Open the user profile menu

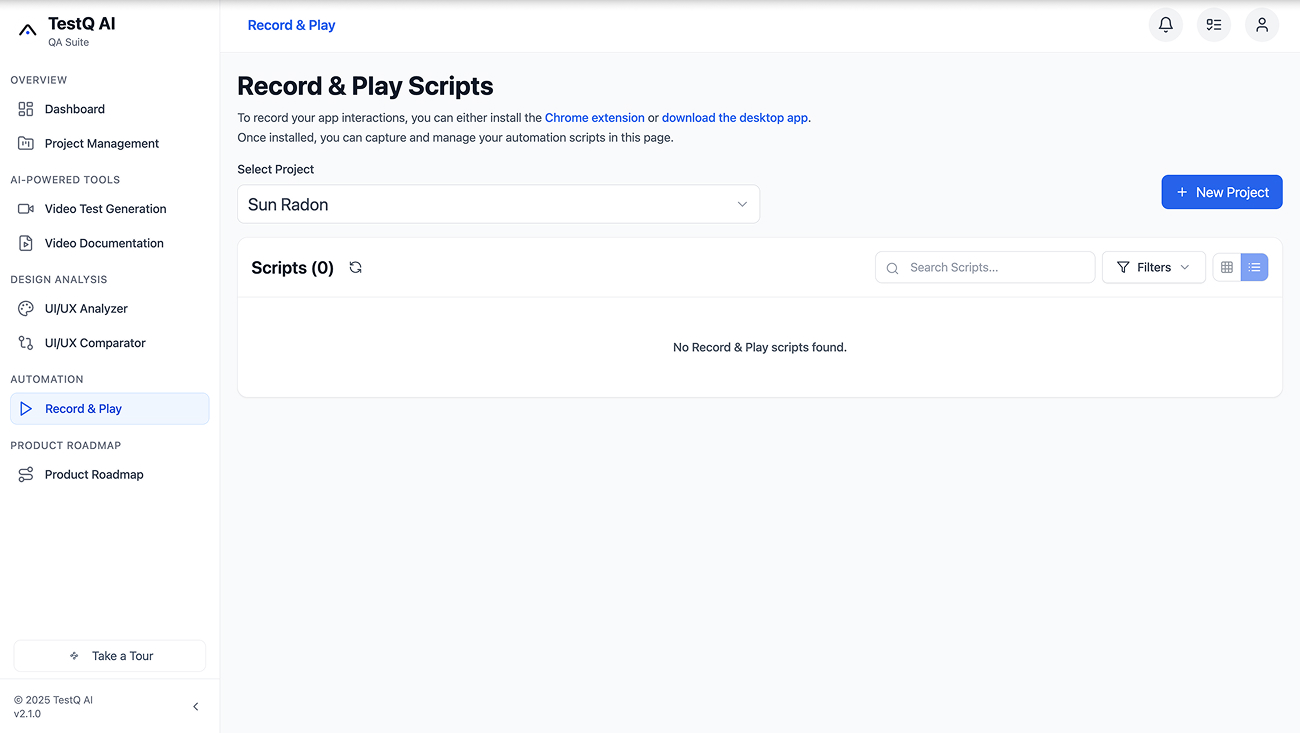point(1261,24)
